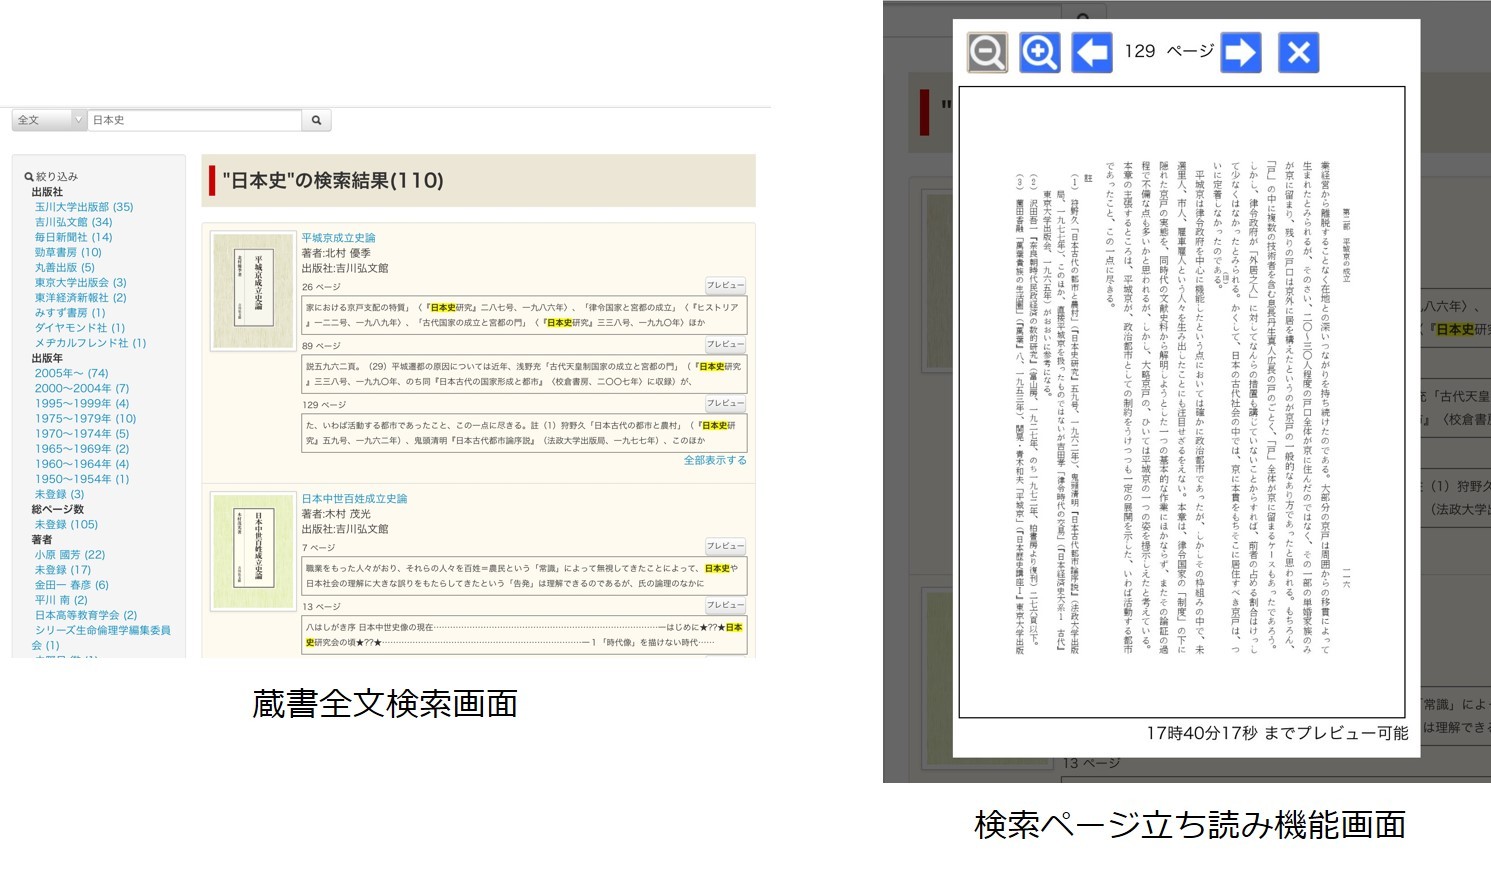
Task: Click the 平城京成立史論 book cover thumbnail
Action: coord(253,291)
